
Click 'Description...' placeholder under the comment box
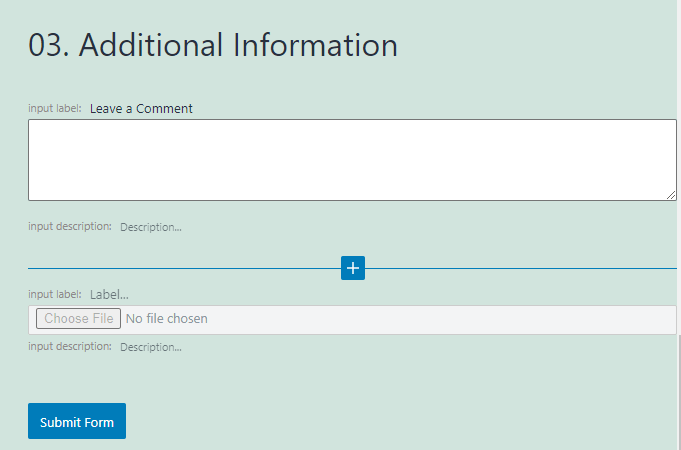151,227
